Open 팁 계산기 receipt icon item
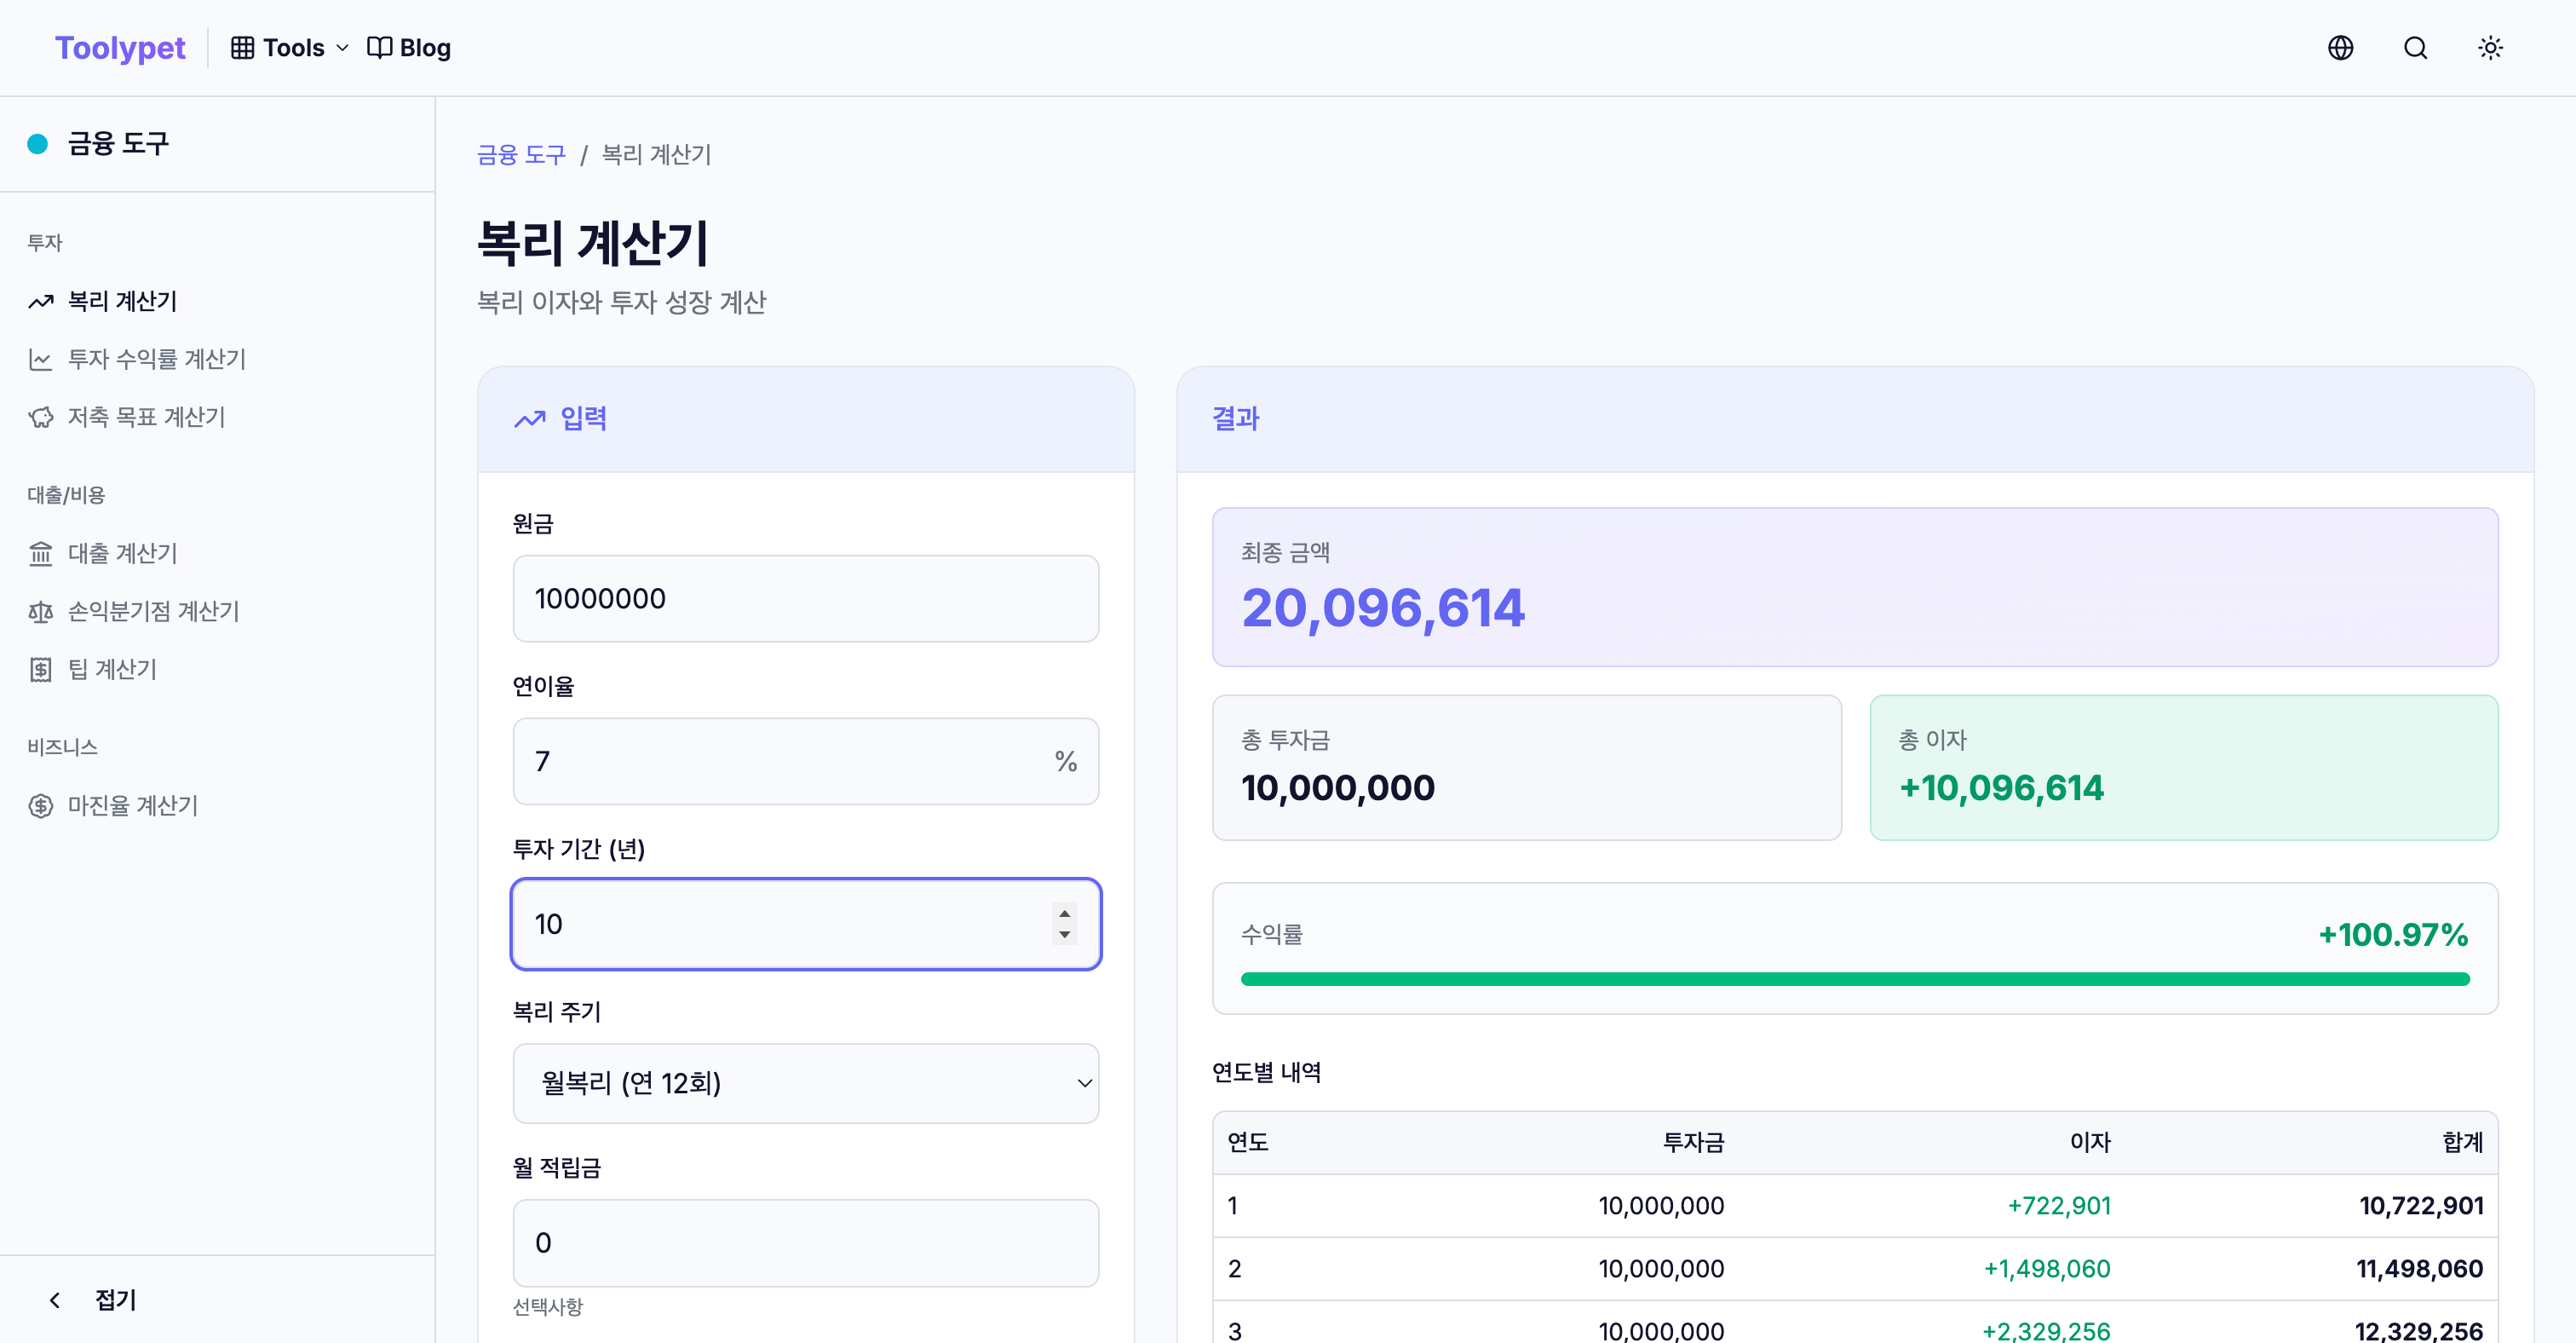This screenshot has height=1343, width=2576. [111, 669]
